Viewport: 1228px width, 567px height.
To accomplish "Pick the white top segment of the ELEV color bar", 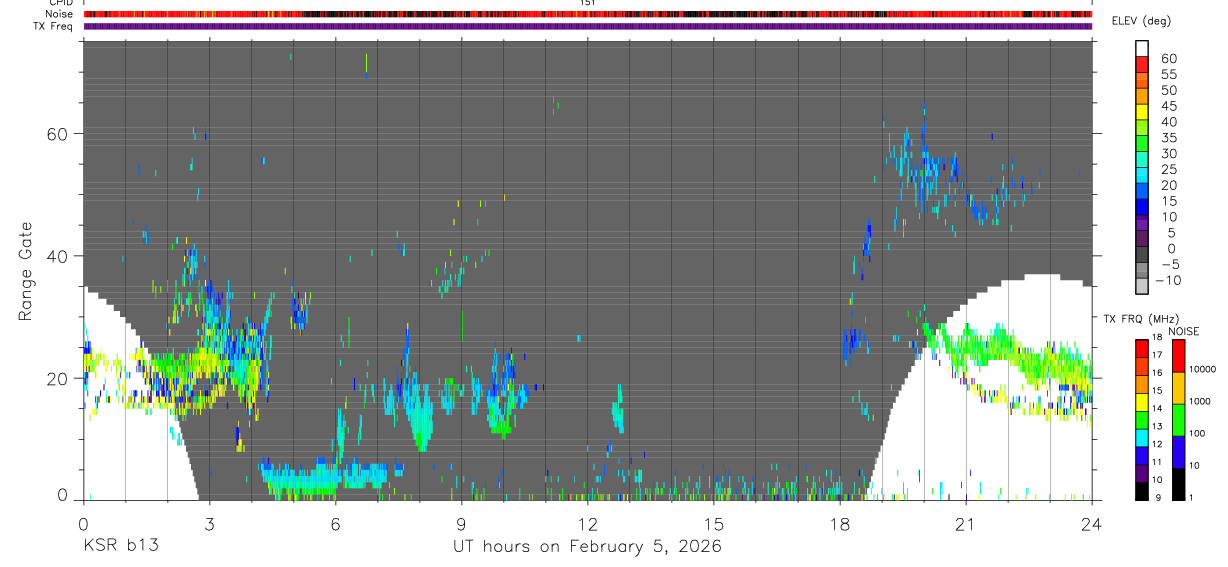I will pos(1143,49).
